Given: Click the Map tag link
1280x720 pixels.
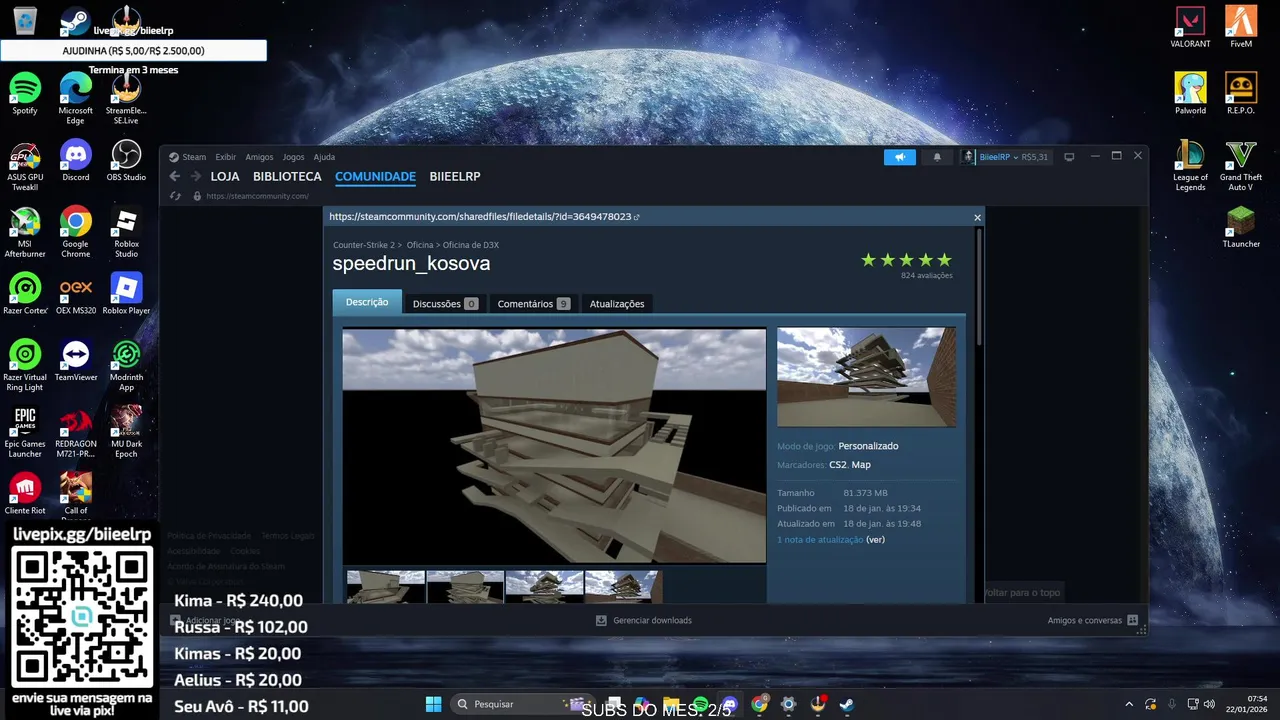Looking at the screenshot, I should pyautogui.click(x=861, y=465).
